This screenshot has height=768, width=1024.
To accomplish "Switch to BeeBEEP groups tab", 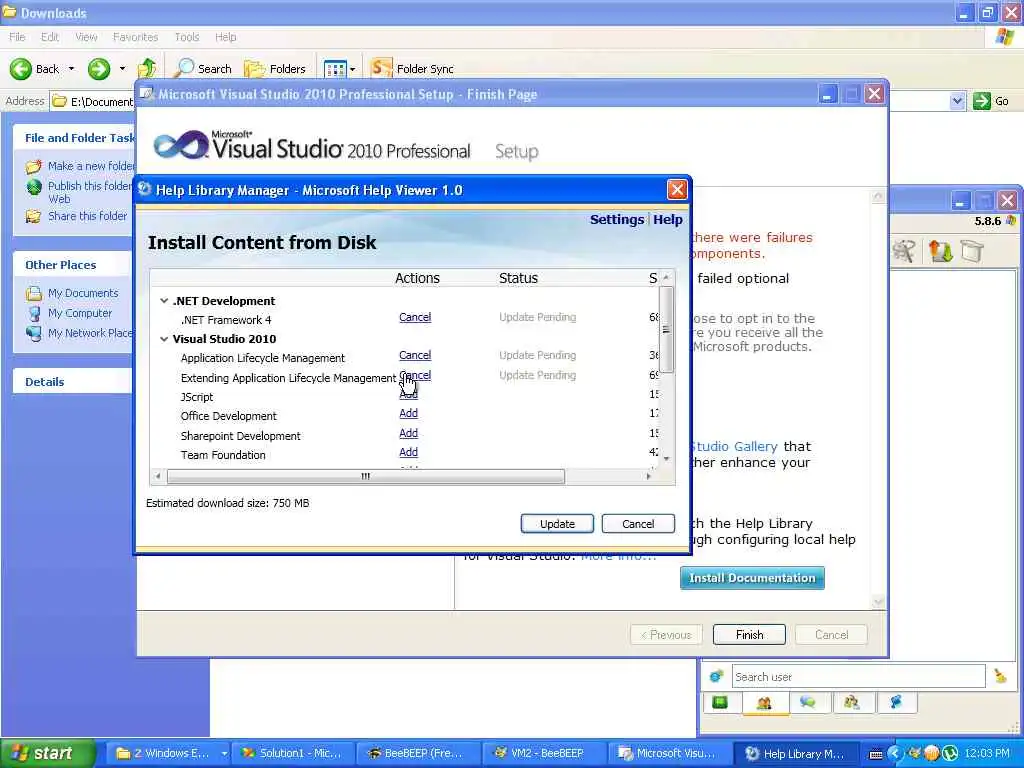I will point(852,703).
